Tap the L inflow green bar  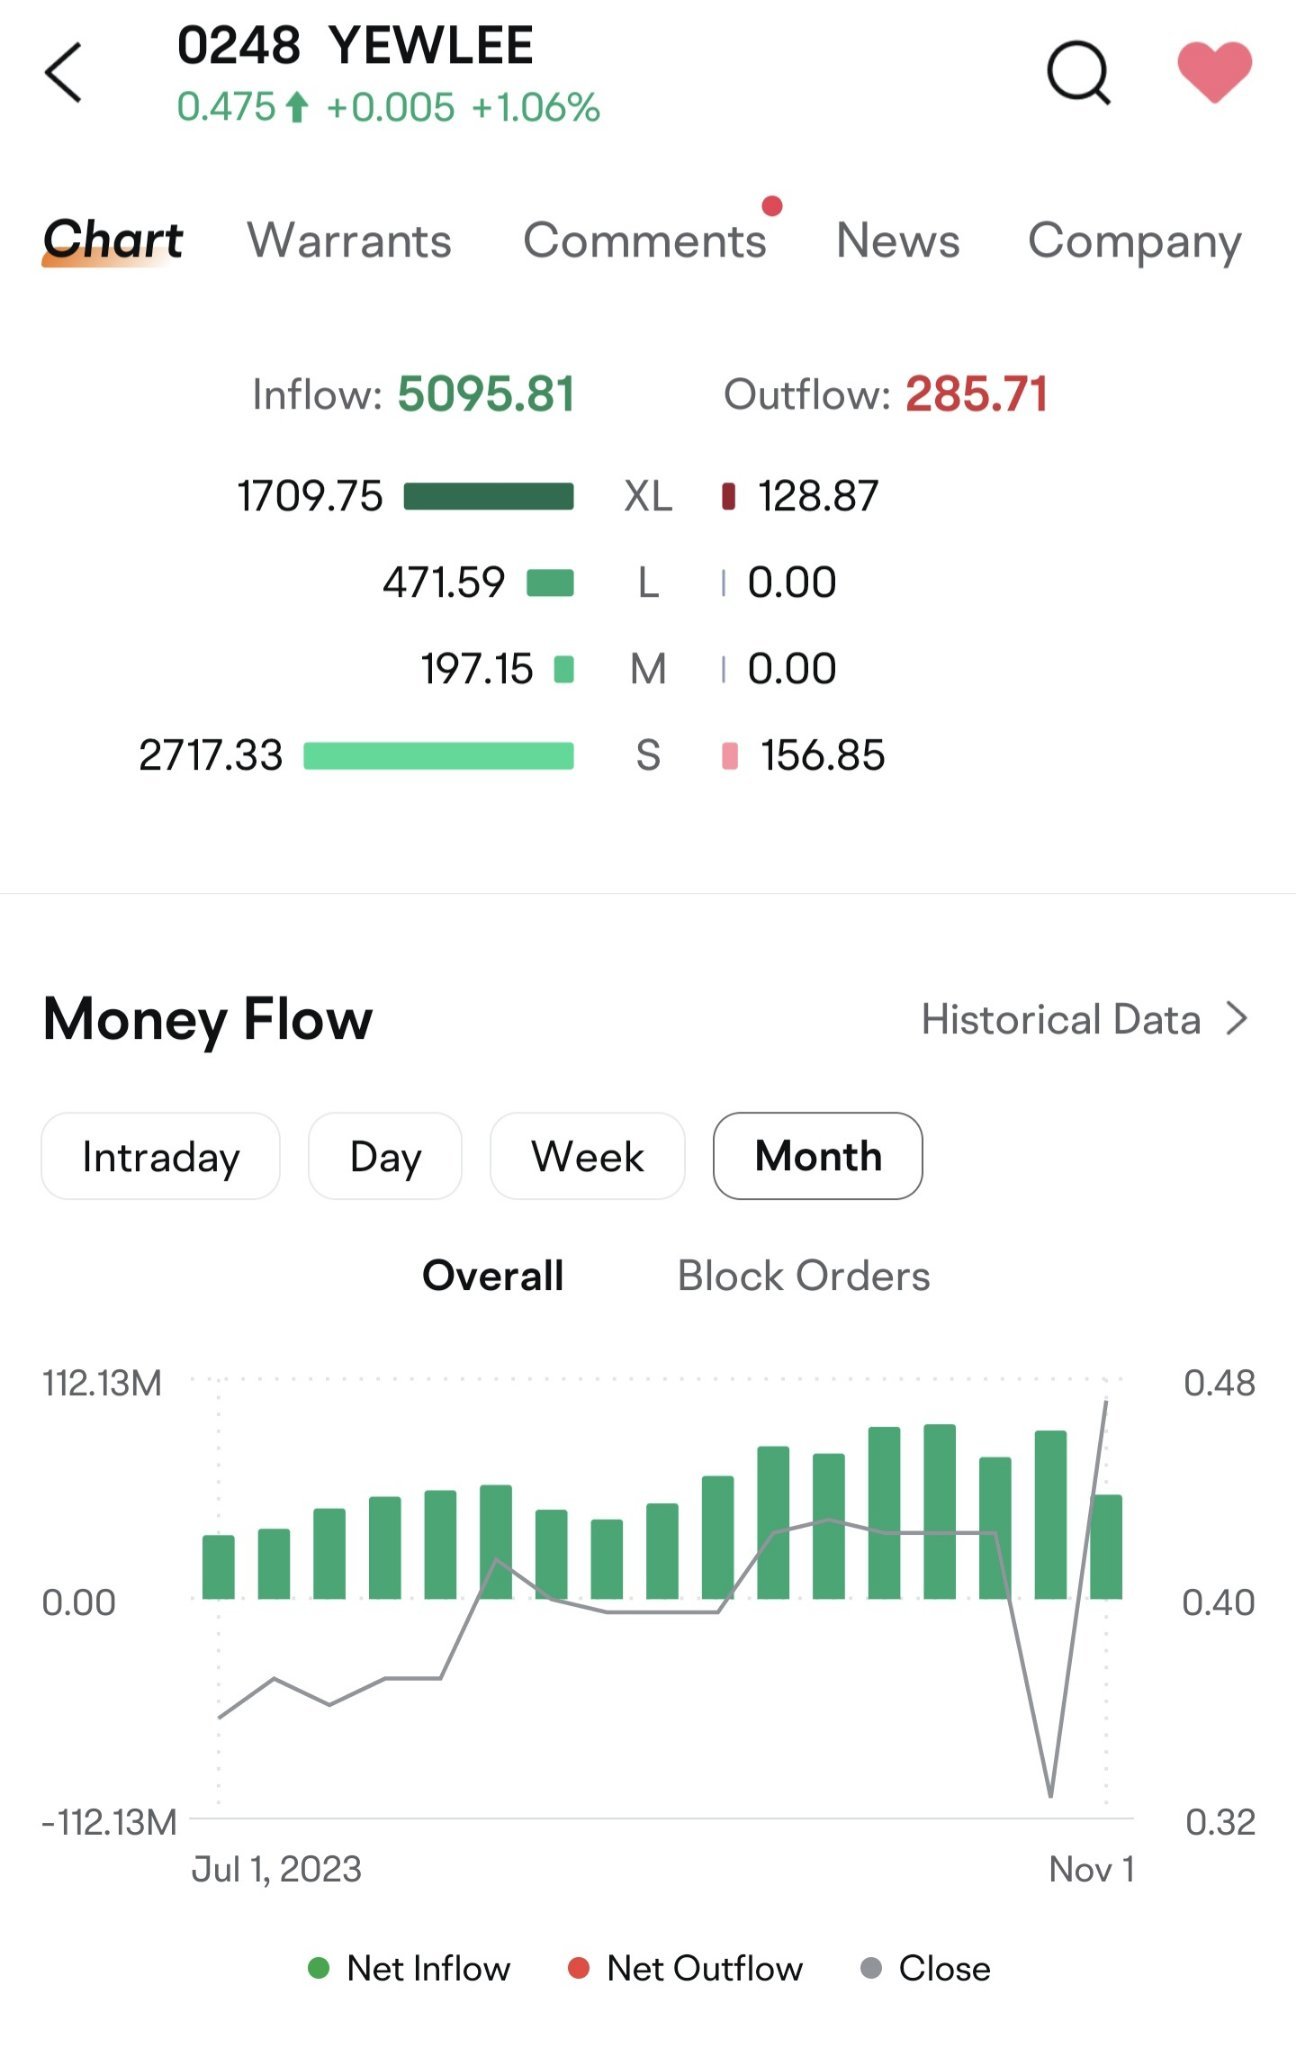550,582
